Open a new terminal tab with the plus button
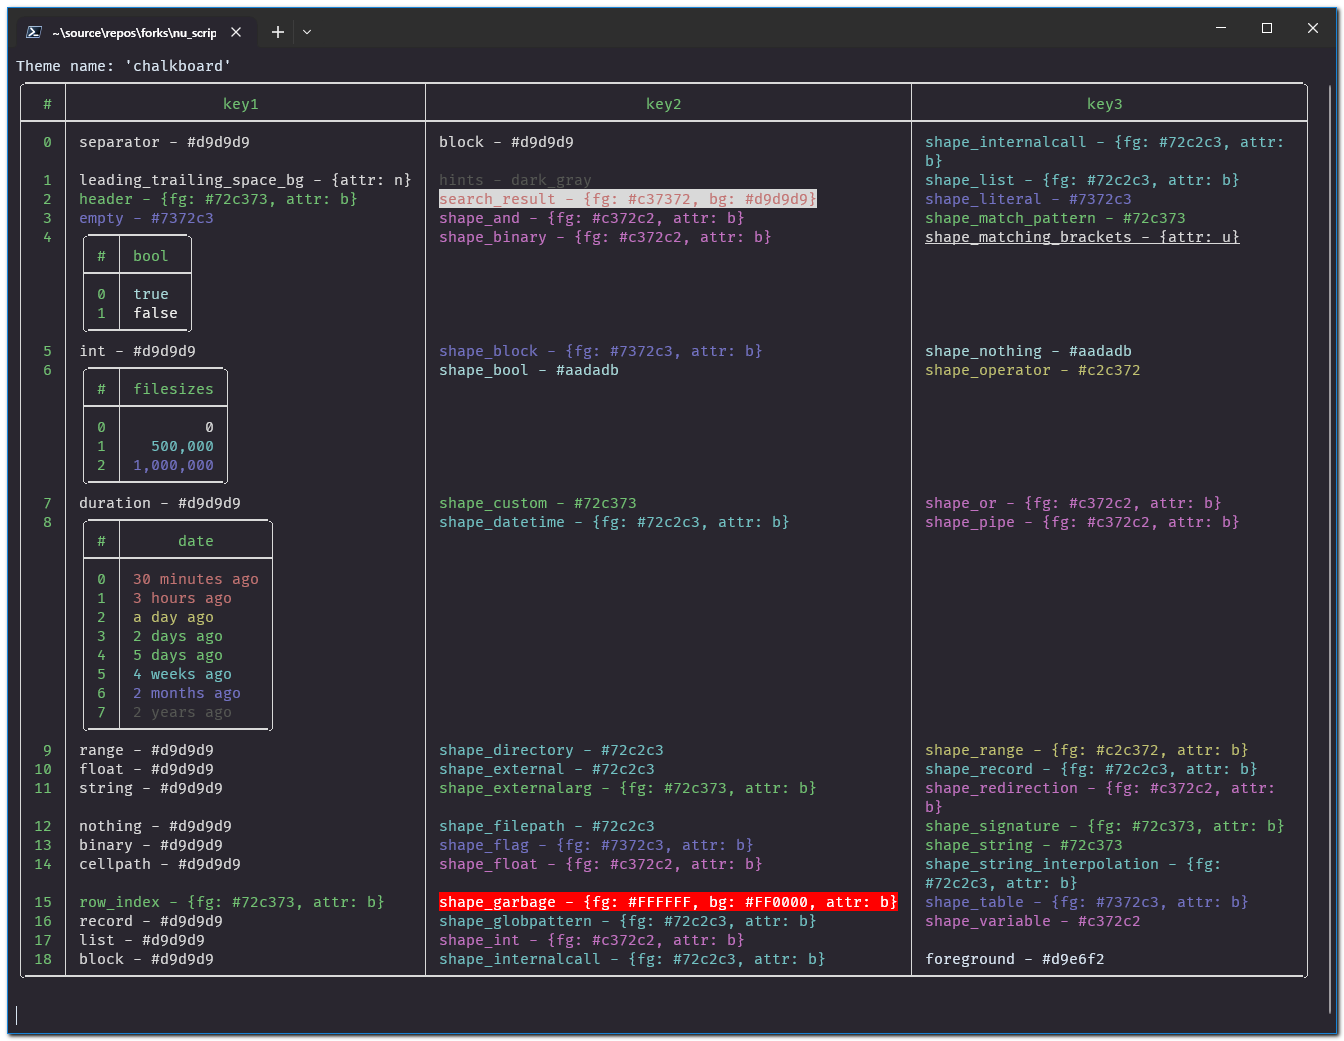This screenshot has height=1041, width=1344. [x=278, y=32]
